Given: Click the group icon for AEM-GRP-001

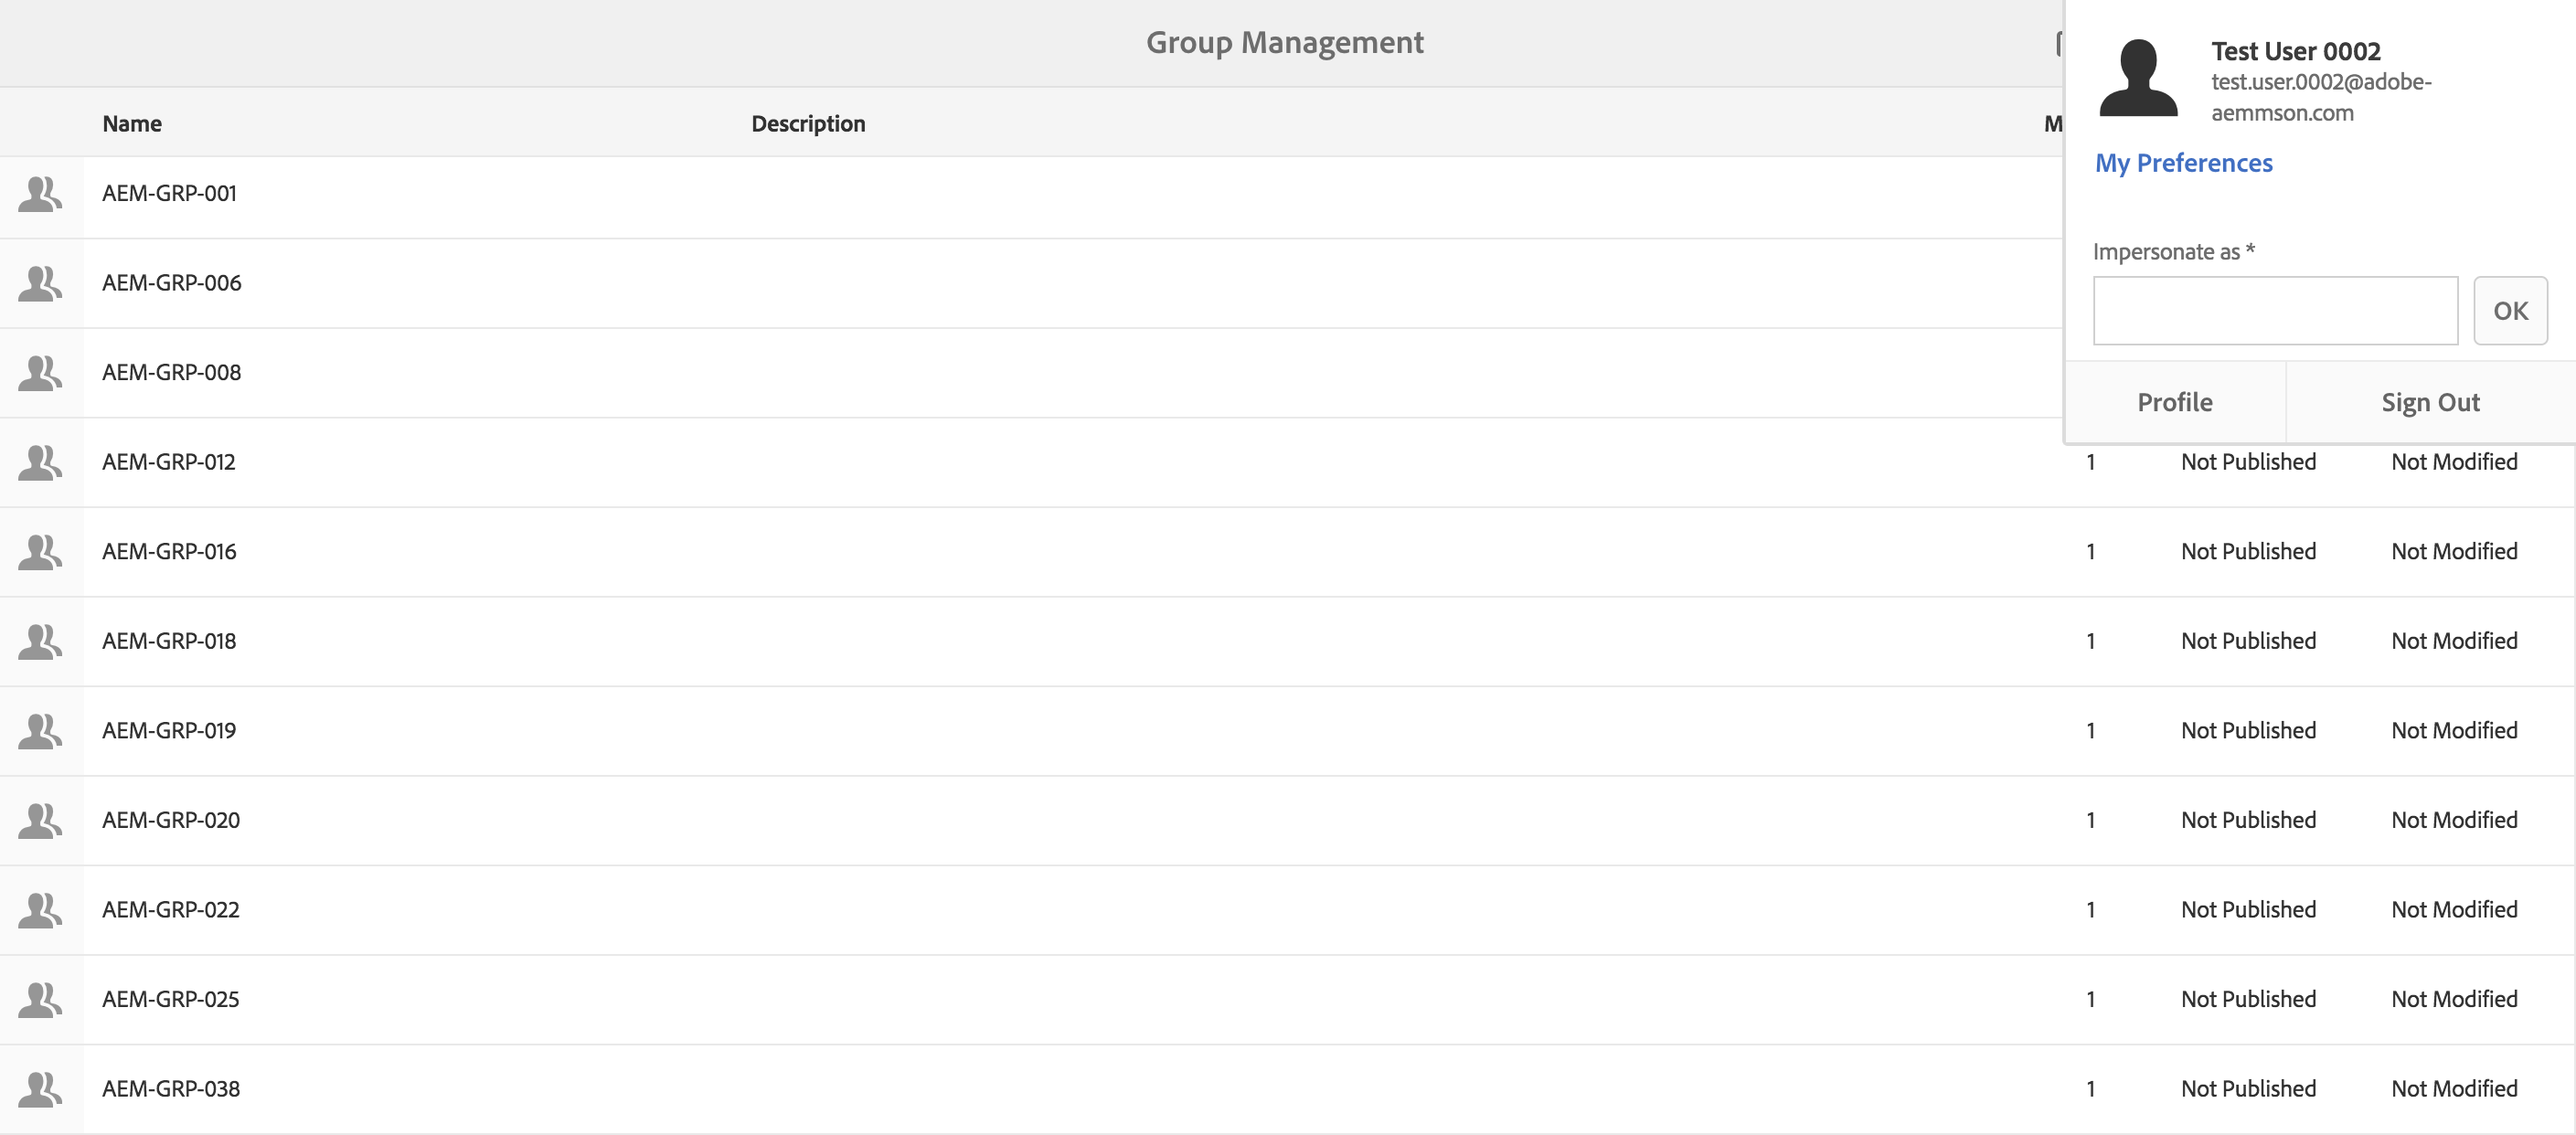Looking at the screenshot, I should pyautogui.click(x=40, y=194).
